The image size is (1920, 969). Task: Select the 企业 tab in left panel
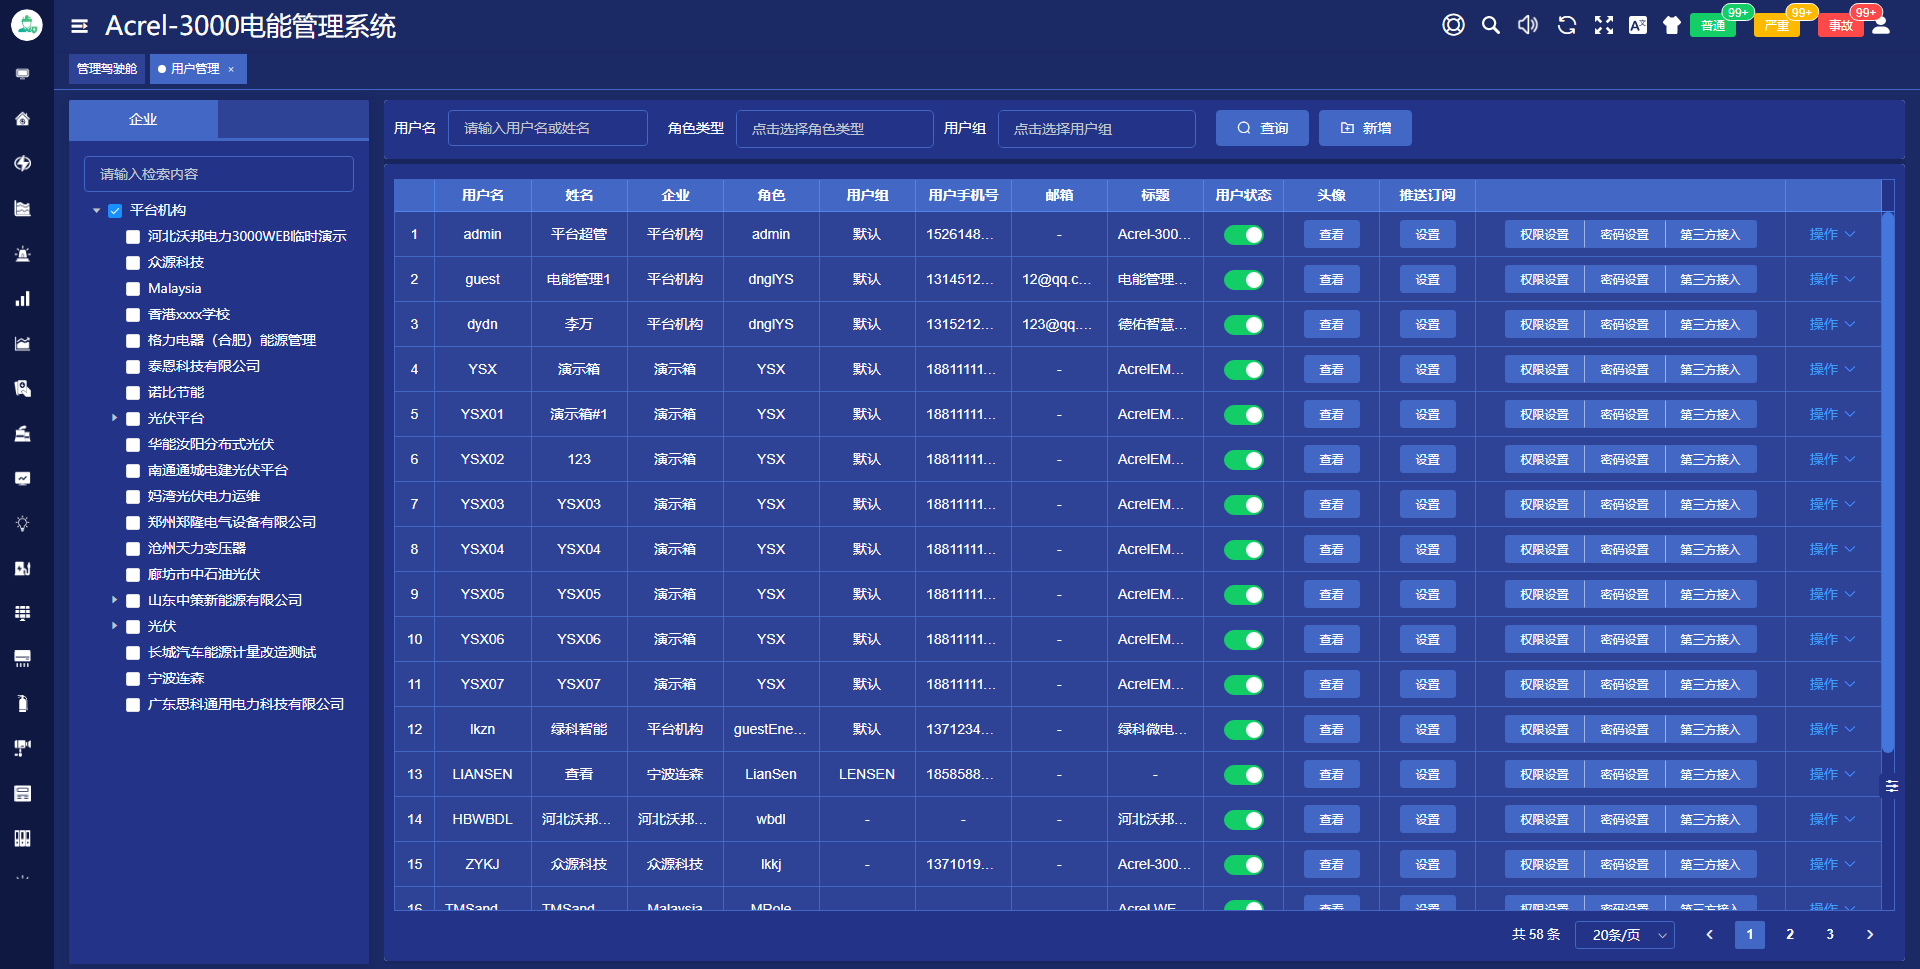click(x=143, y=119)
